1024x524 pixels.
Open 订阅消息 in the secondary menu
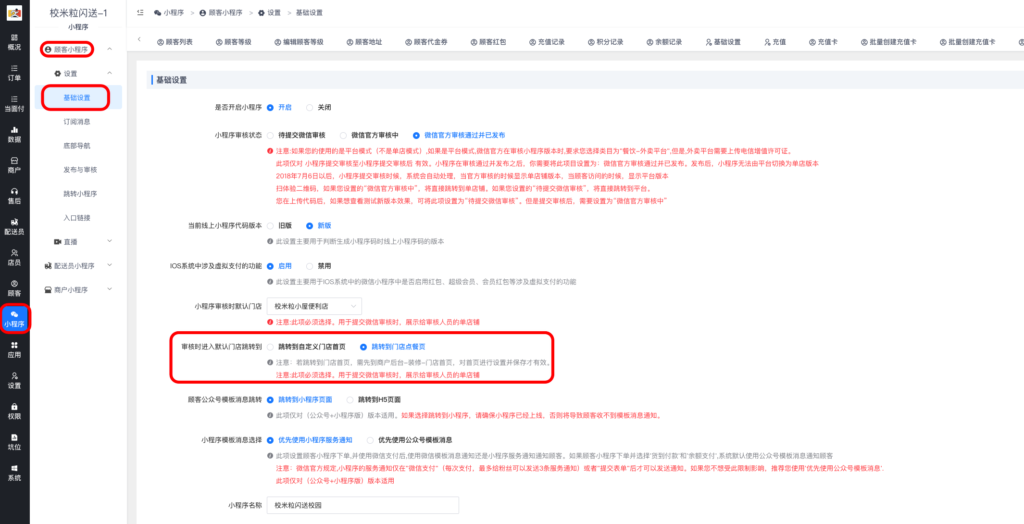click(76, 122)
